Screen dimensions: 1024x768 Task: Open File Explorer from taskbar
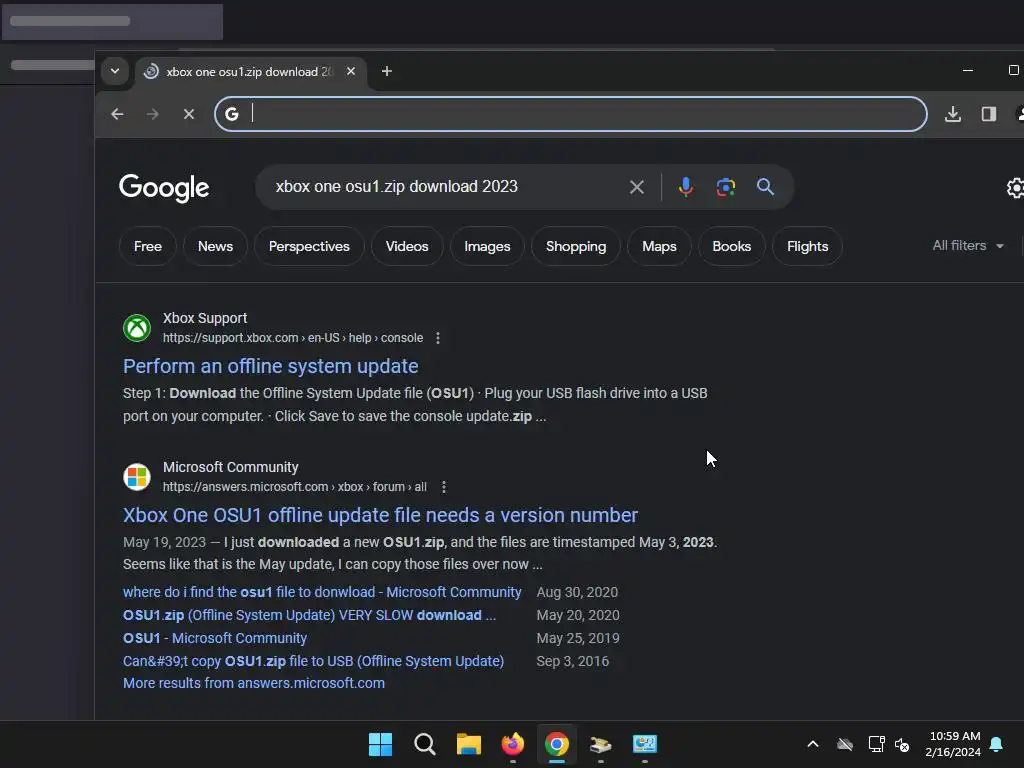pos(469,744)
